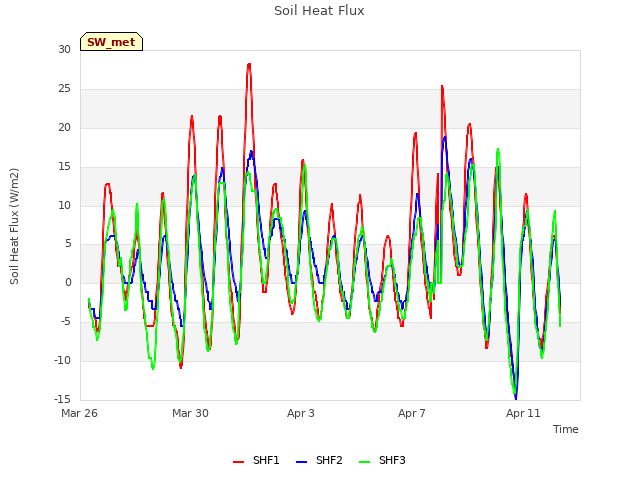
Task: Click the Time axis title
Action: [x=566, y=429]
